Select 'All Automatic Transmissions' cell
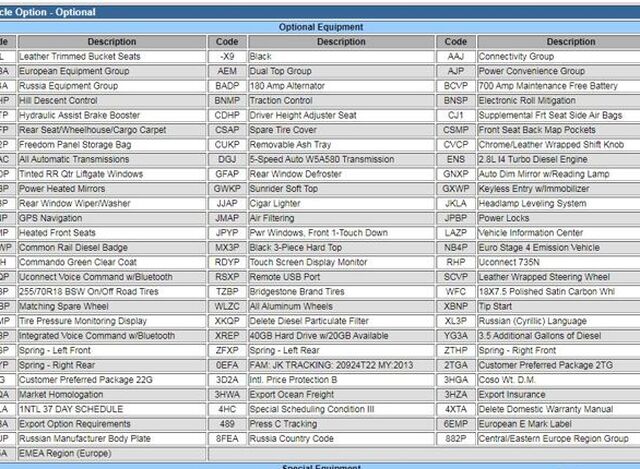This screenshot has width=640, height=469. (x=112, y=159)
